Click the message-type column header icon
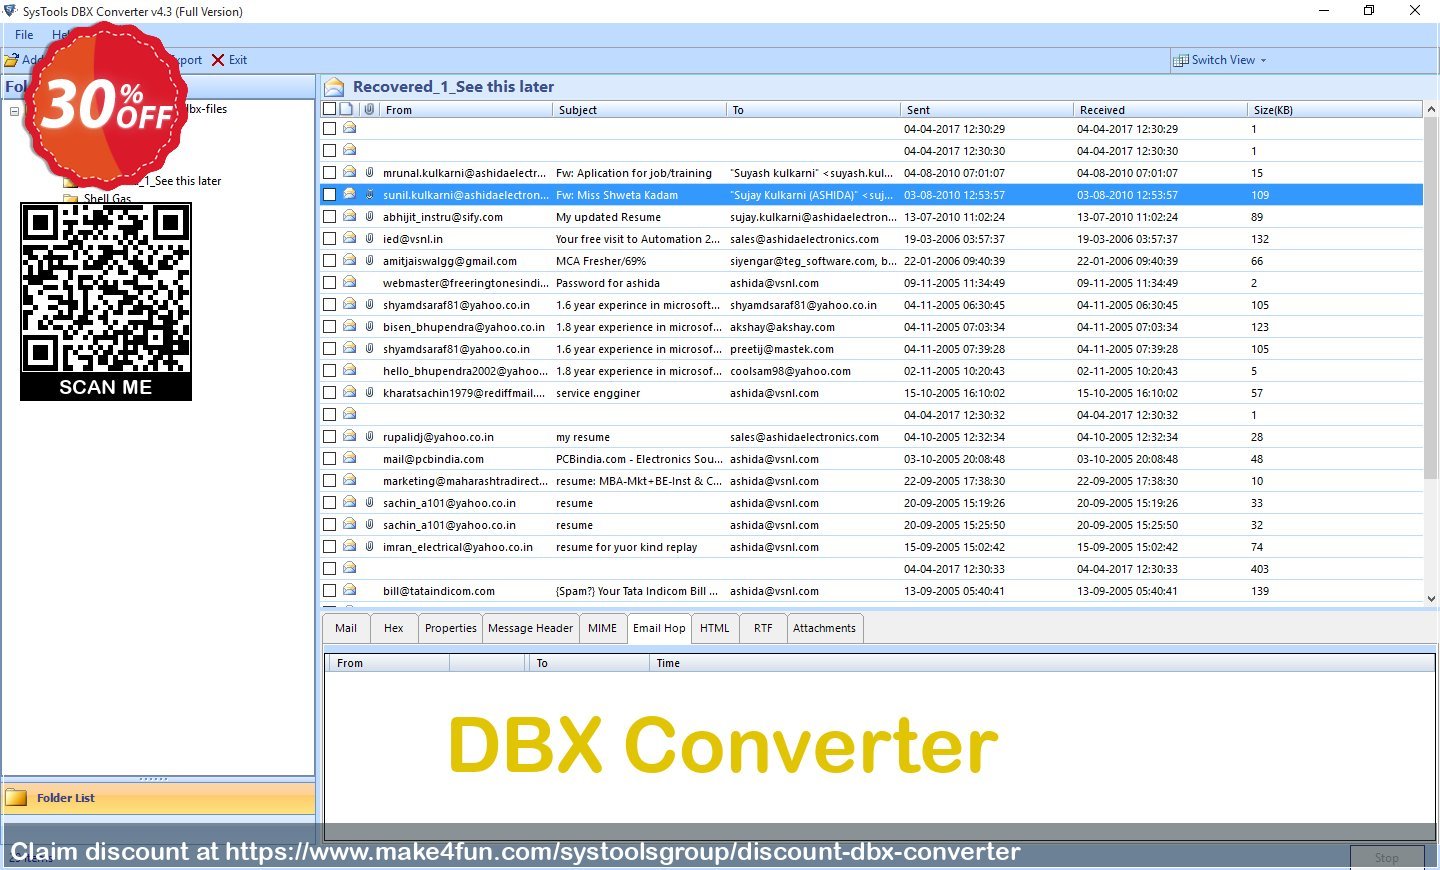This screenshot has height=870, width=1440. tap(346, 109)
